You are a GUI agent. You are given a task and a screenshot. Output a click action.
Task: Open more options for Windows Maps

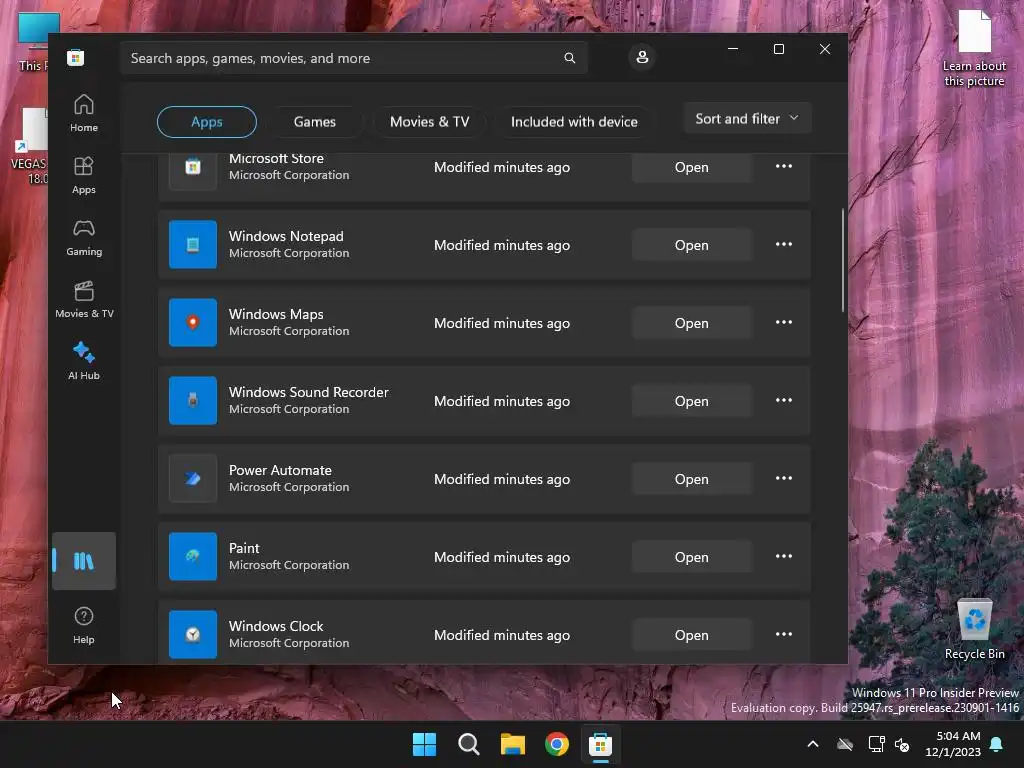point(784,322)
